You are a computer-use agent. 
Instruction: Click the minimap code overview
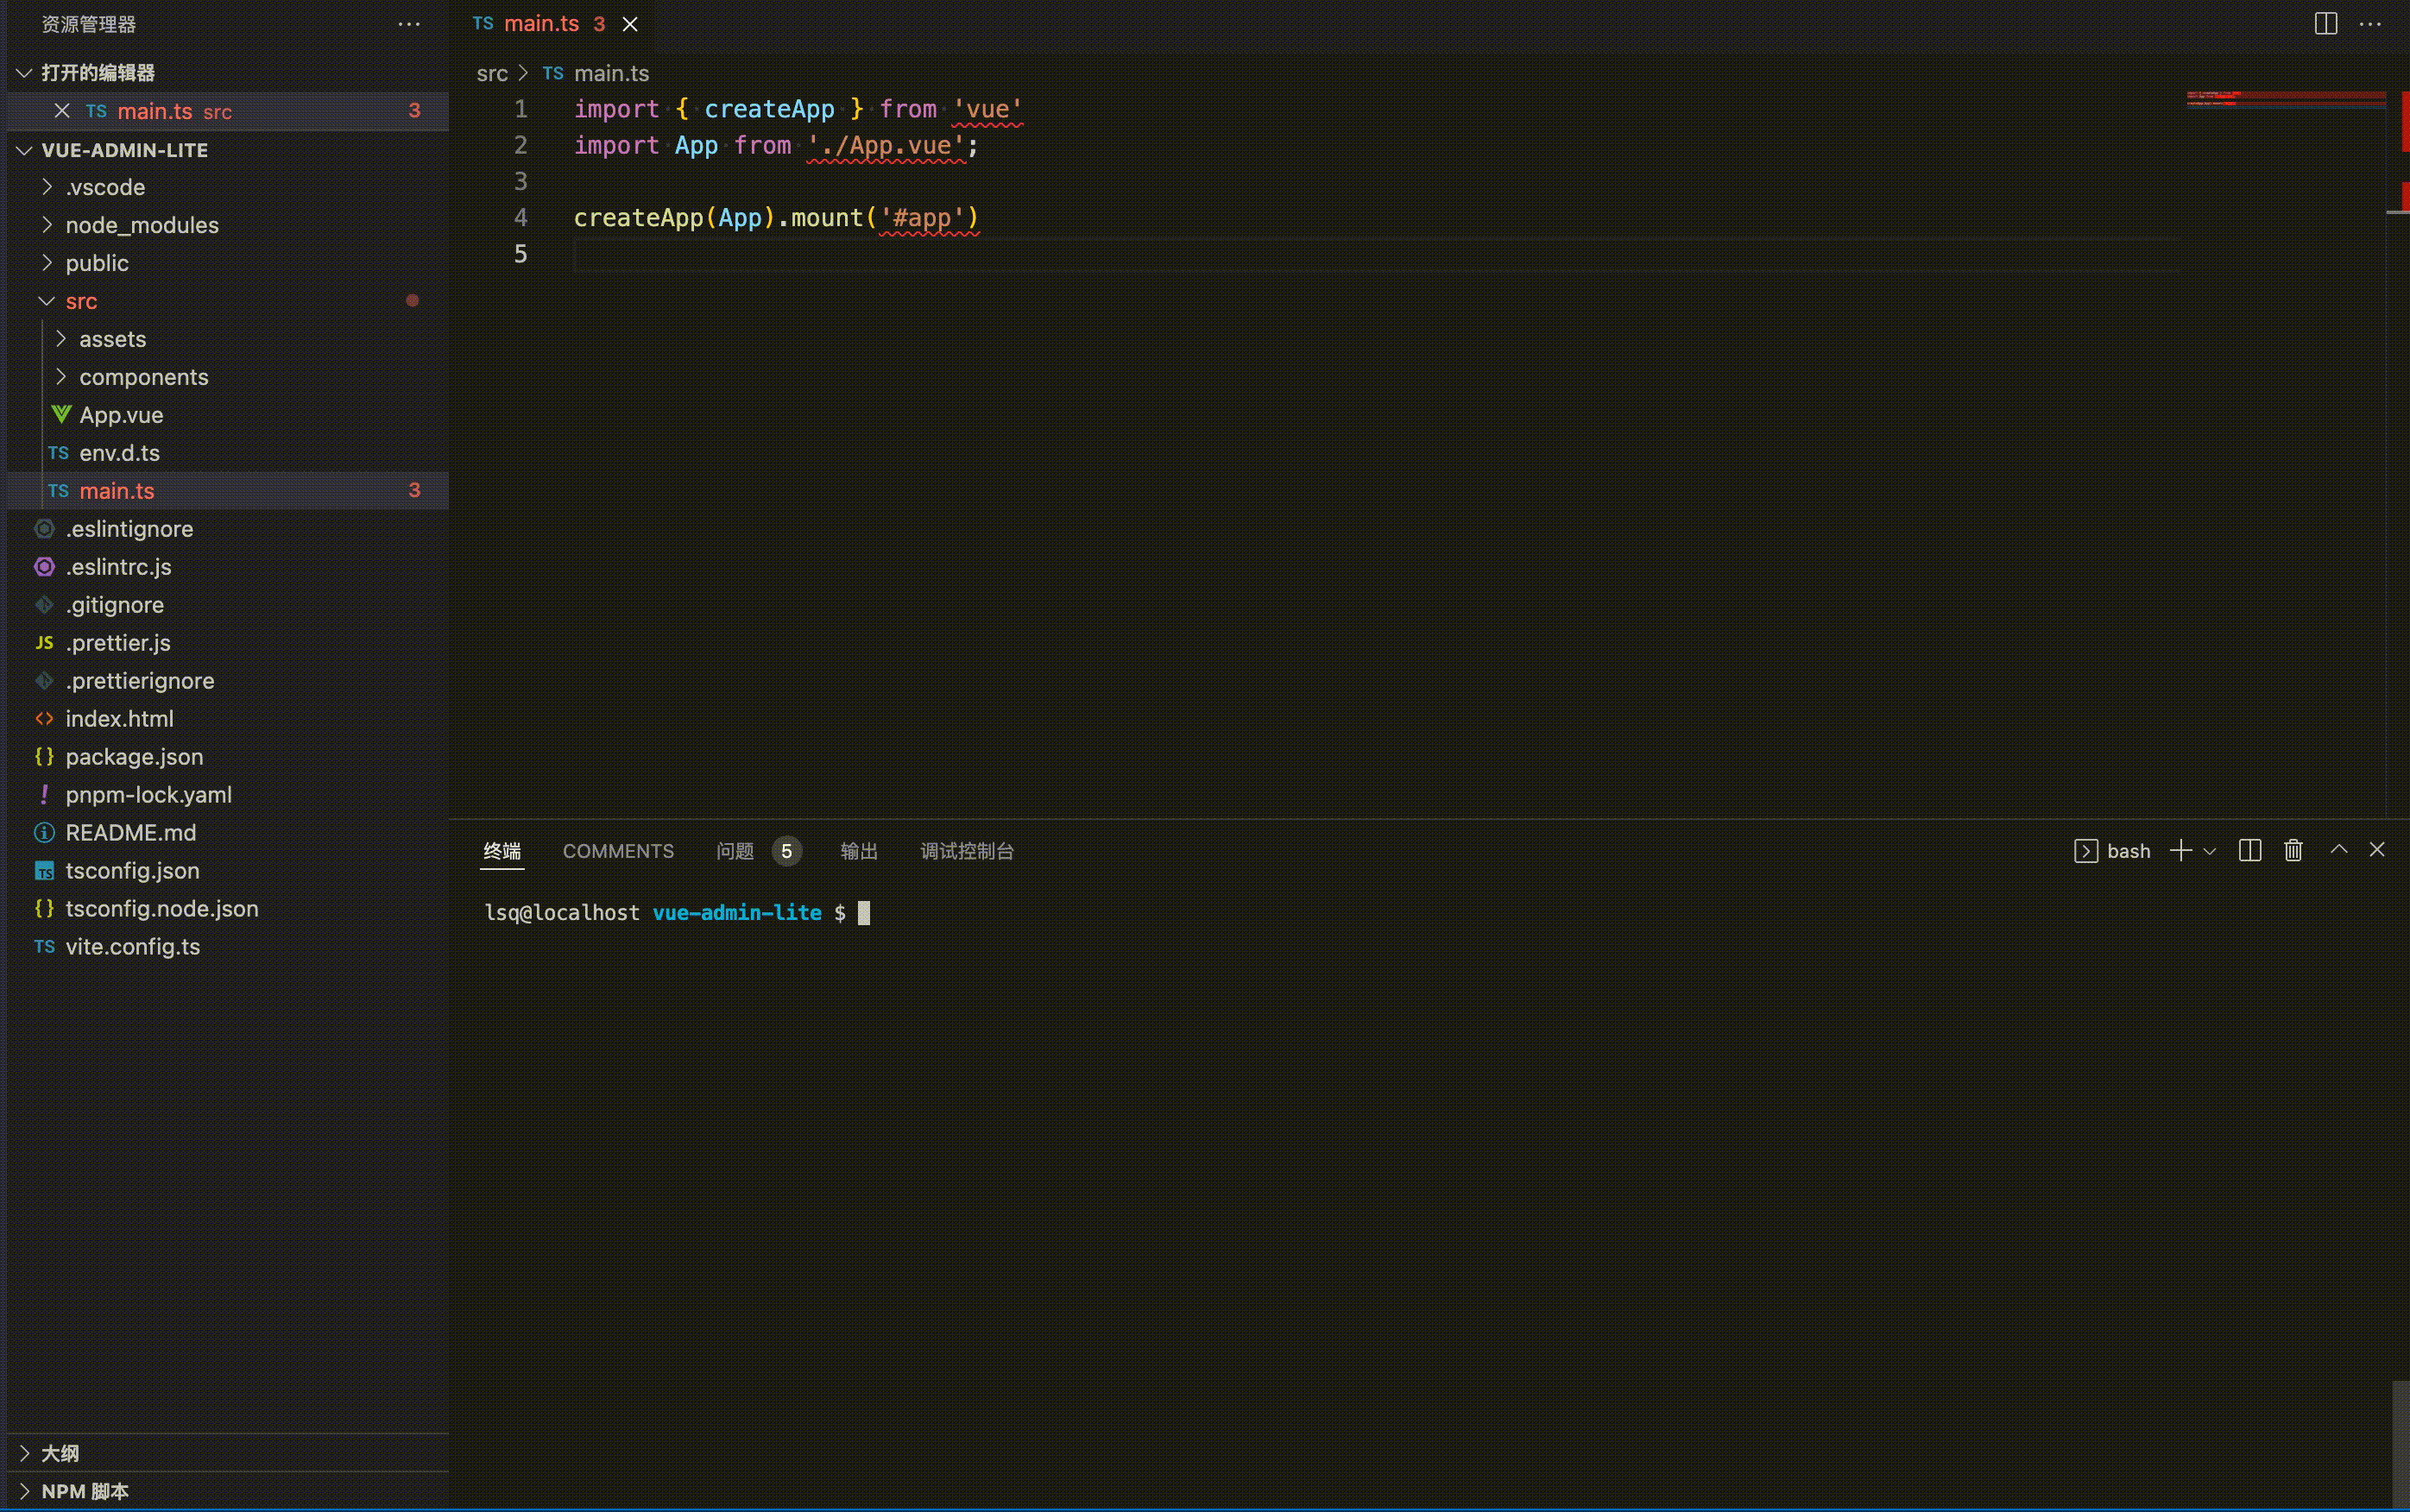tap(2286, 99)
